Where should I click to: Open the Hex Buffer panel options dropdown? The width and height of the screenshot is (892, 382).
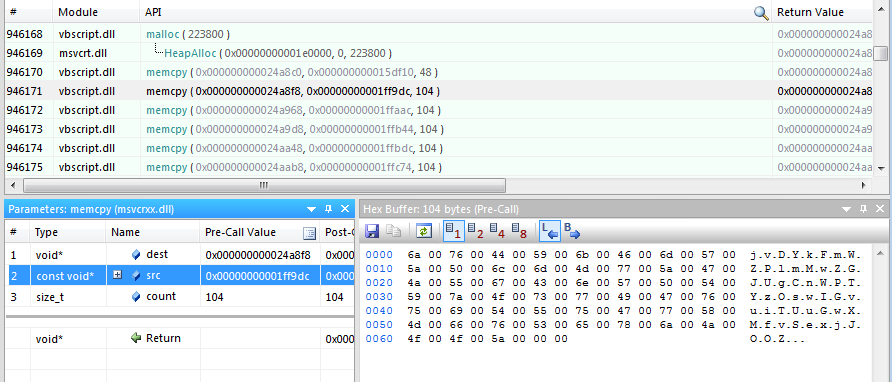pos(846,210)
